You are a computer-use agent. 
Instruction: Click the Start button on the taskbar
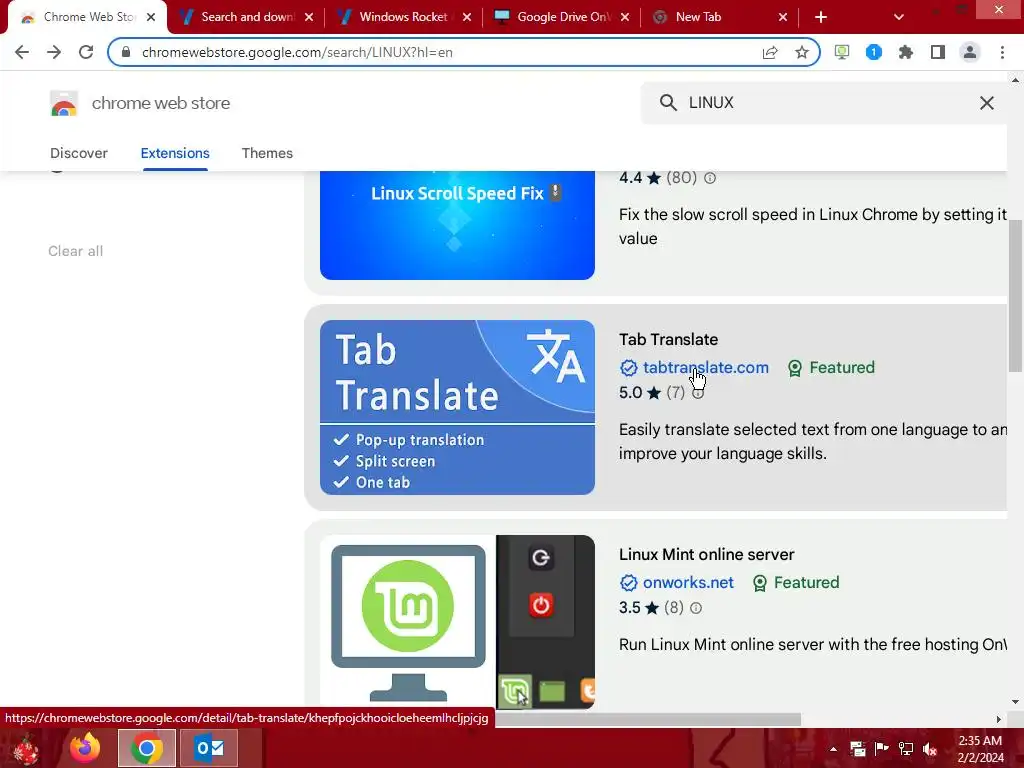tap(26, 748)
